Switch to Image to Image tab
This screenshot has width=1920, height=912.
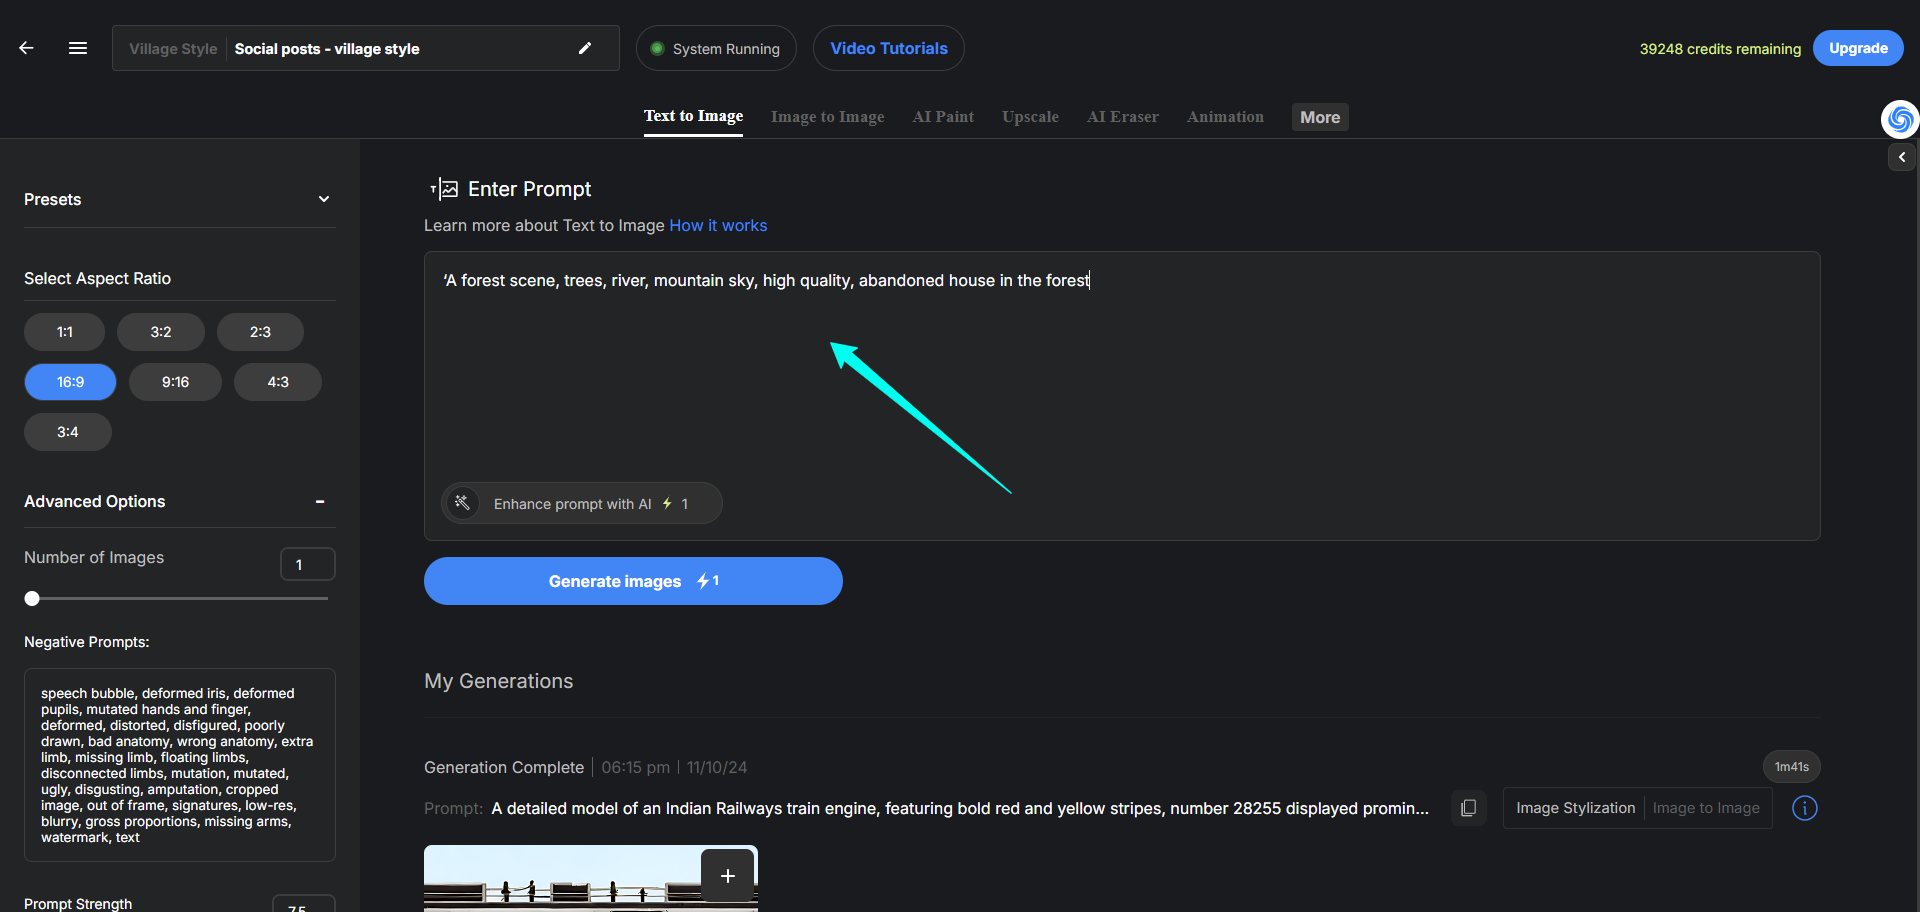[x=828, y=117]
